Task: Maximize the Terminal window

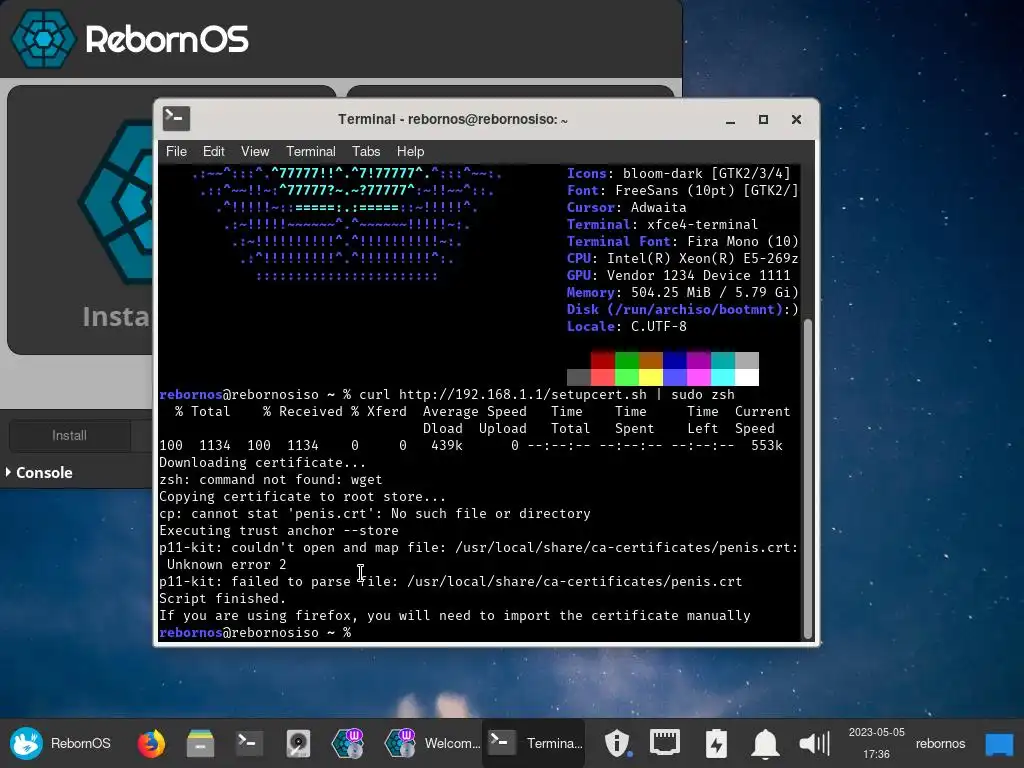Action: [763, 120]
